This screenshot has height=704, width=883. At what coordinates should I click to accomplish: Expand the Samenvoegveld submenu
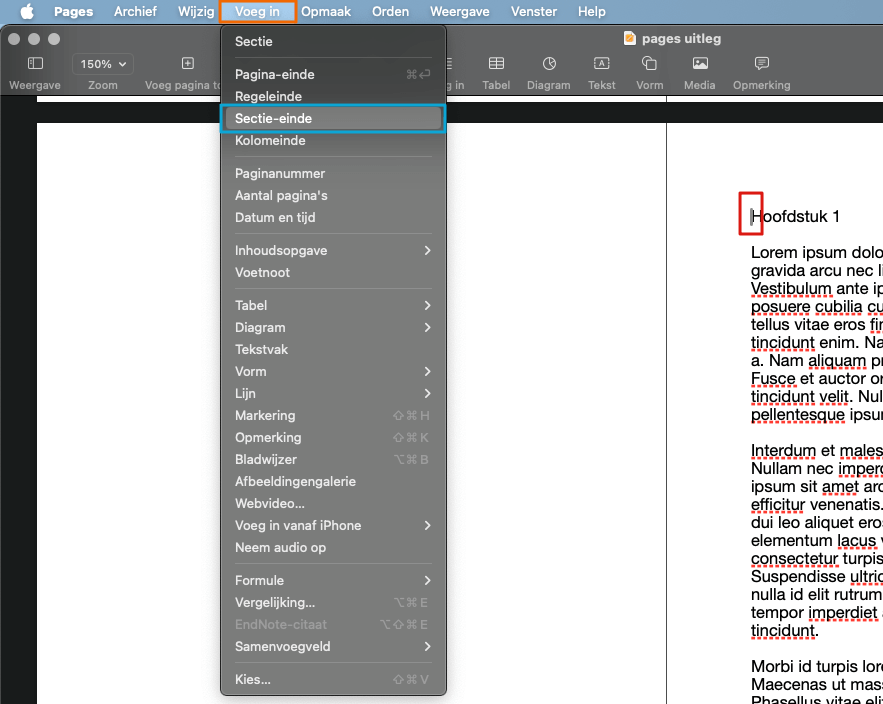(x=427, y=647)
